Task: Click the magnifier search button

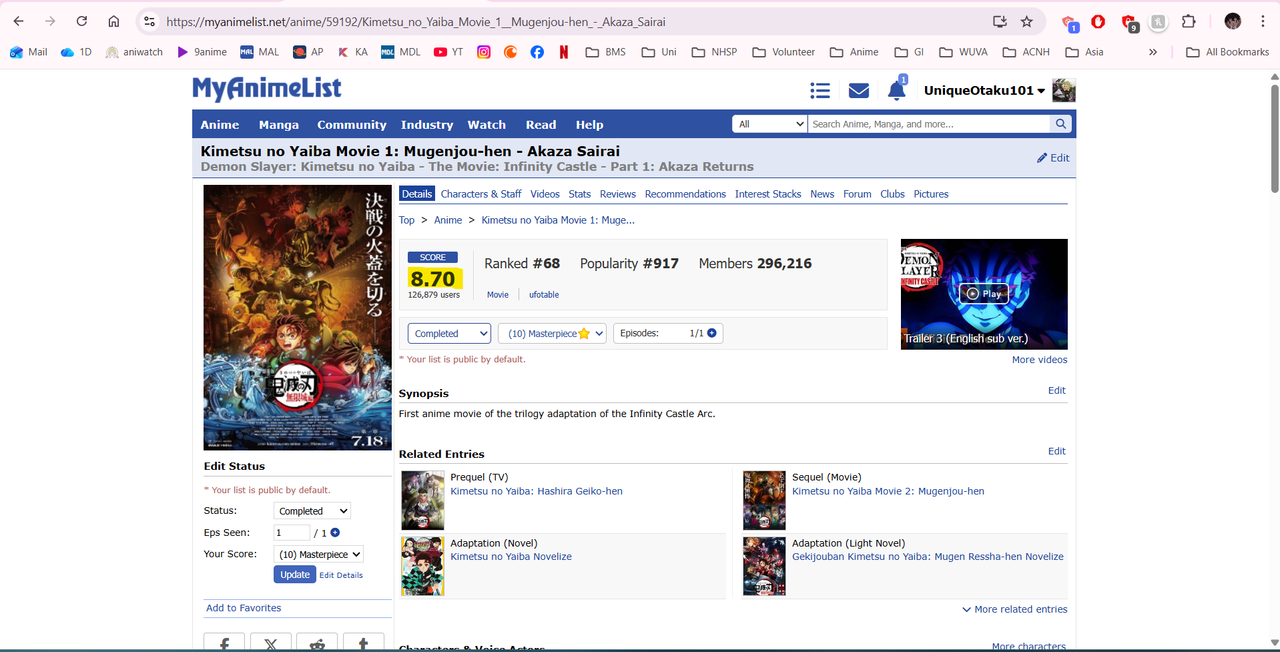Action: [x=1061, y=124]
